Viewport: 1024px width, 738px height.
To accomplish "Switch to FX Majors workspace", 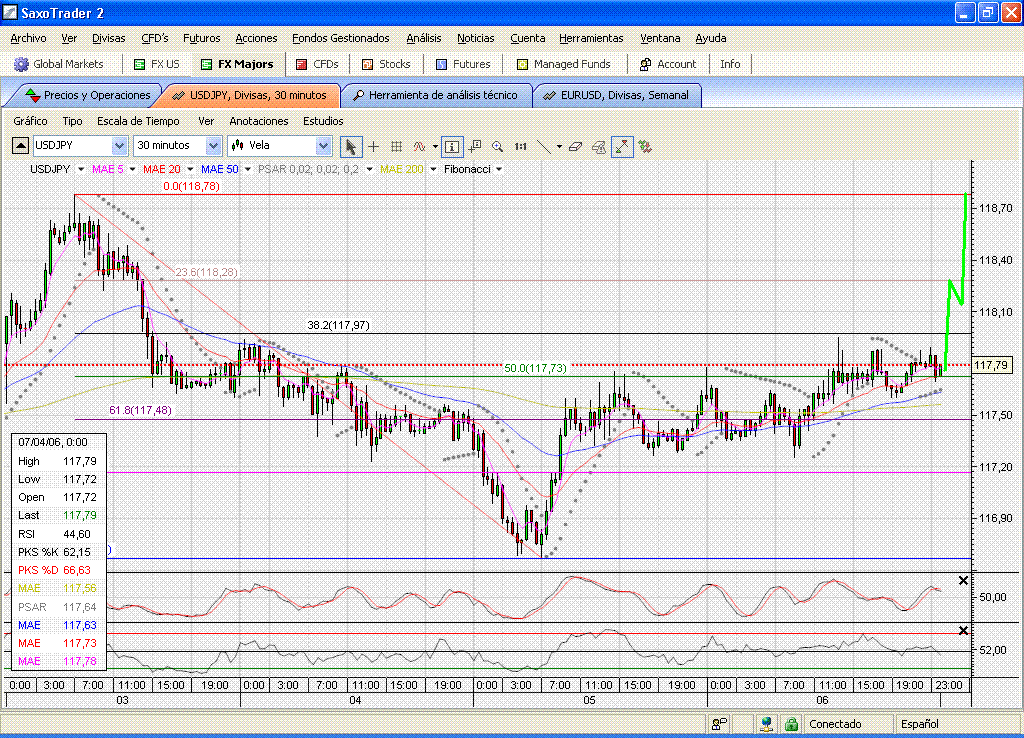I will pos(237,64).
